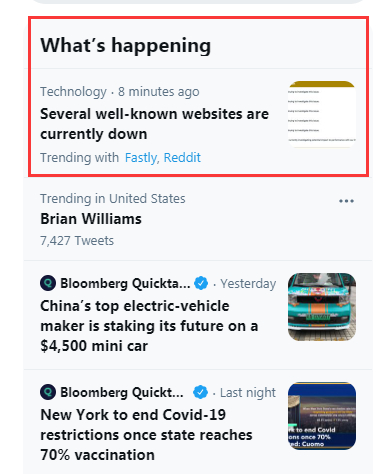Screen dimensions: 379x474
Task: Click the Bloomberg Quickta... name on Yesterday post
Action: [125, 284]
